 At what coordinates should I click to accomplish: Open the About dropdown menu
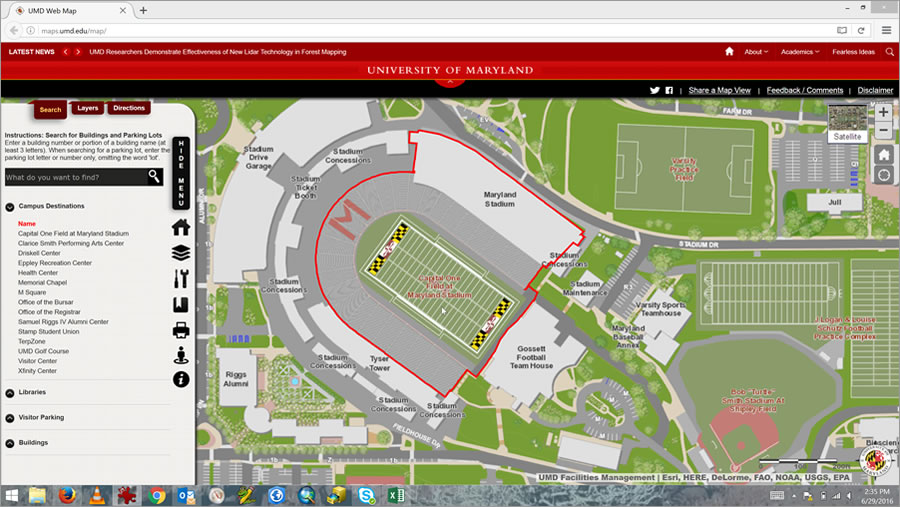click(x=755, y=52)
